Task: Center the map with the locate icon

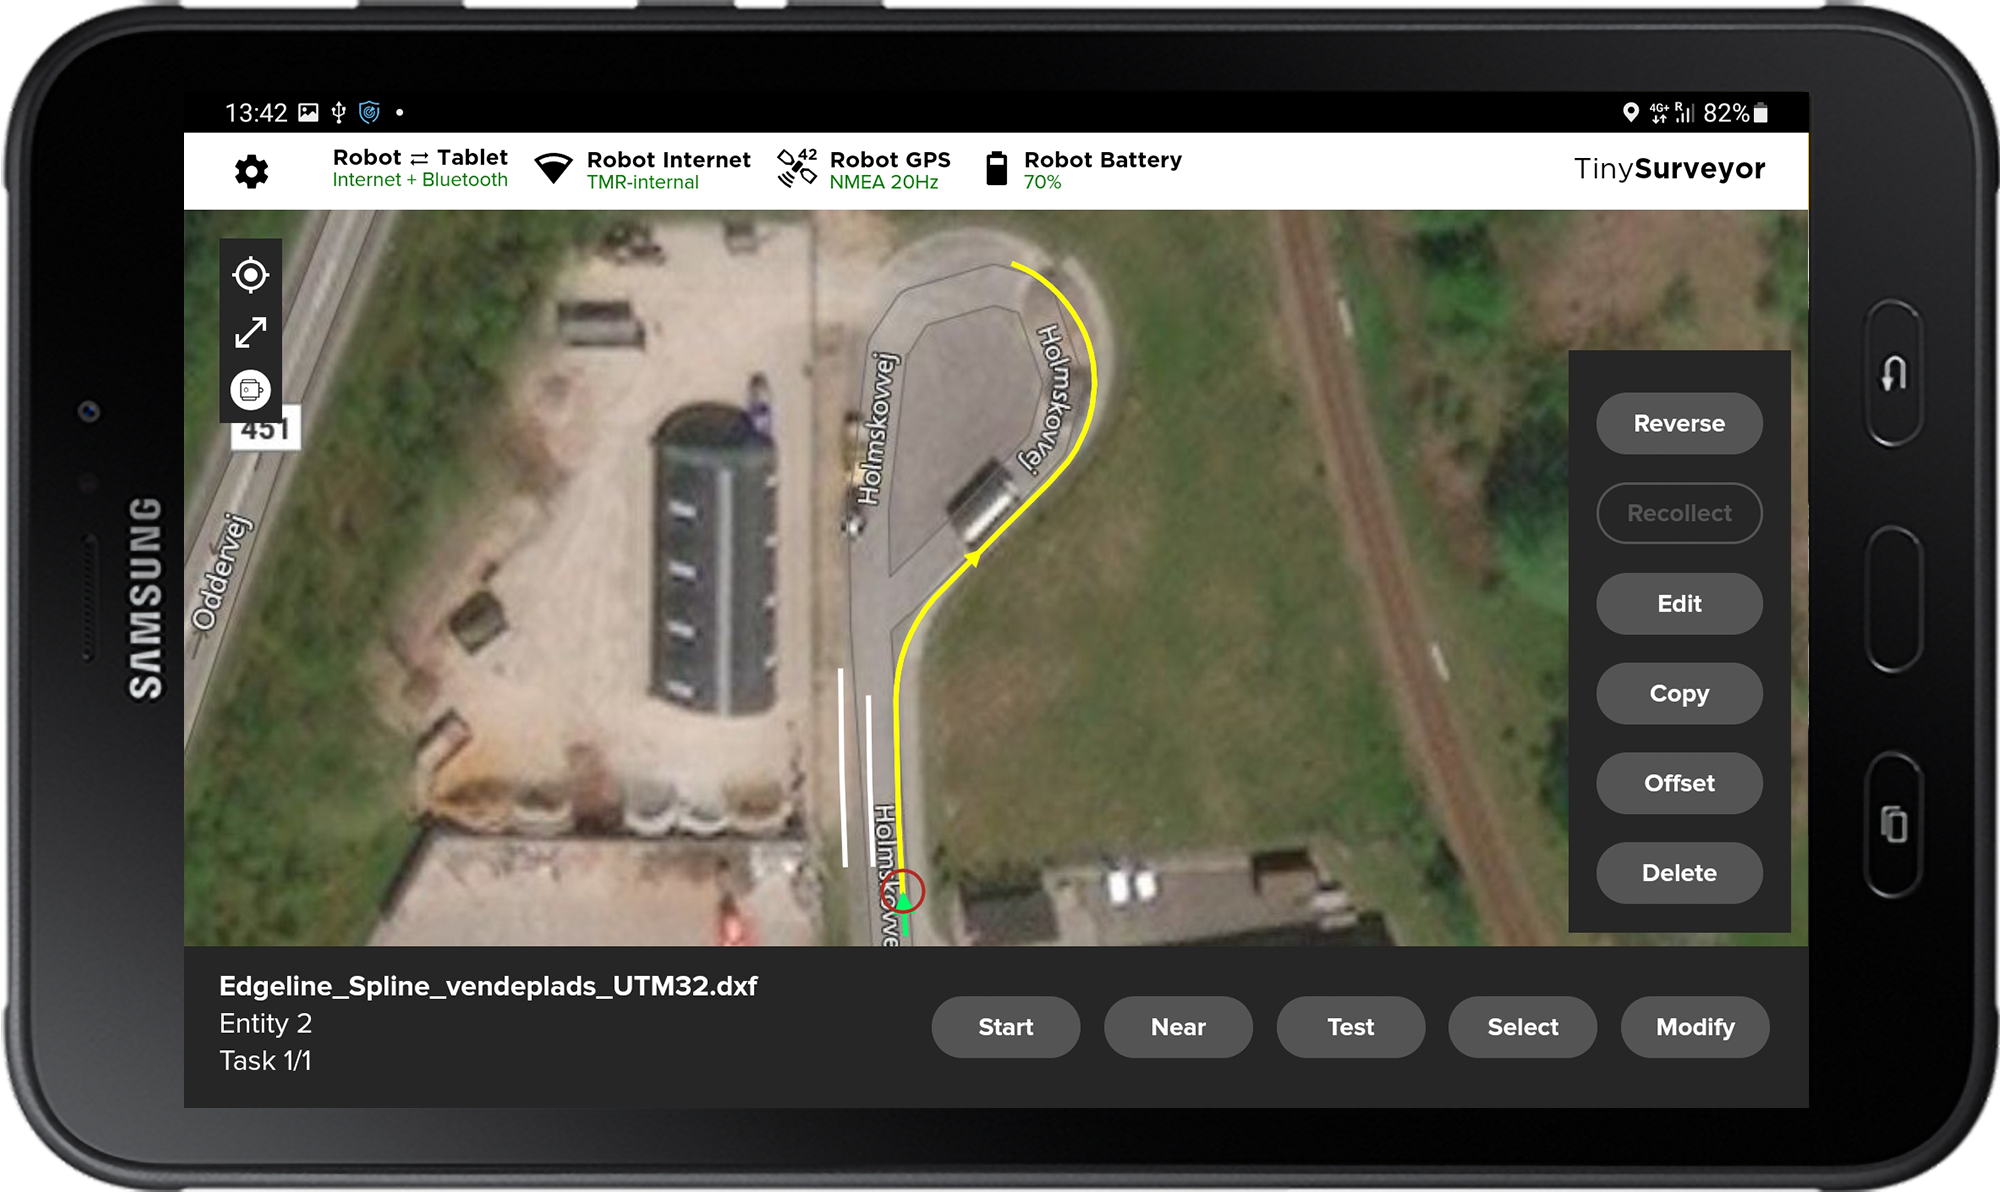Action: [250, 274]
